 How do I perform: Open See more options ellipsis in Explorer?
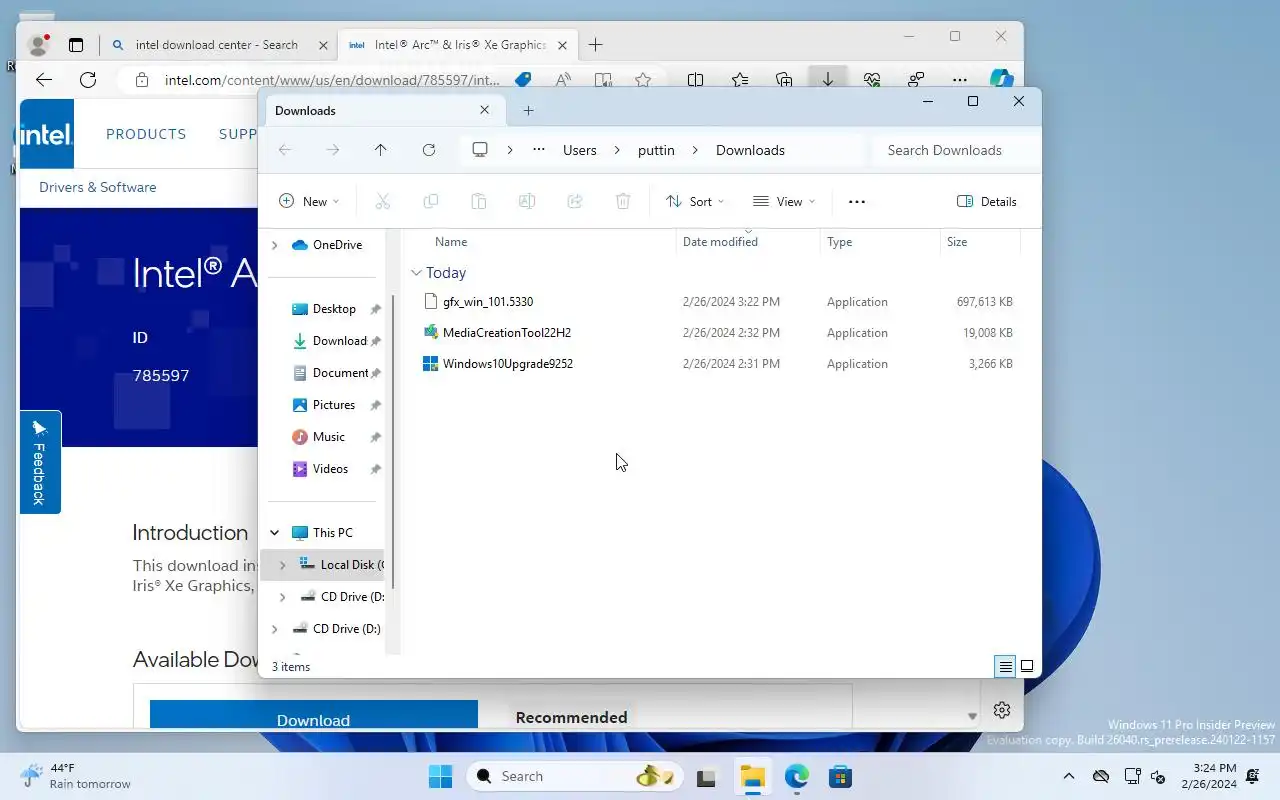pos(857,201)
